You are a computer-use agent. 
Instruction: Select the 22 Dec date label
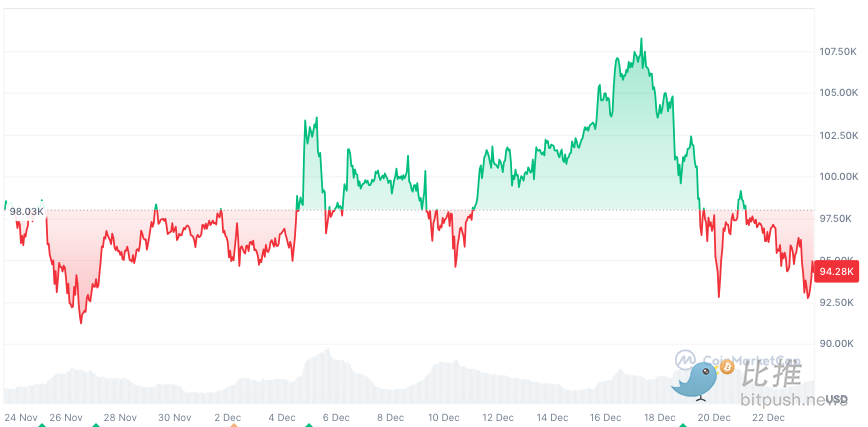[x=767, y=417]
